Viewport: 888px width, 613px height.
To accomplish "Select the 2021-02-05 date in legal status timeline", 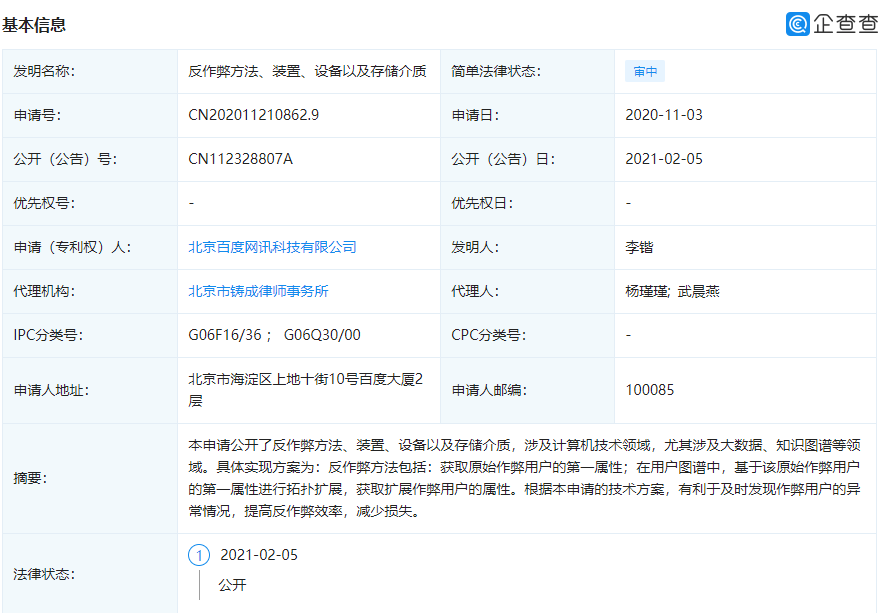I will (x=259, y=555).
